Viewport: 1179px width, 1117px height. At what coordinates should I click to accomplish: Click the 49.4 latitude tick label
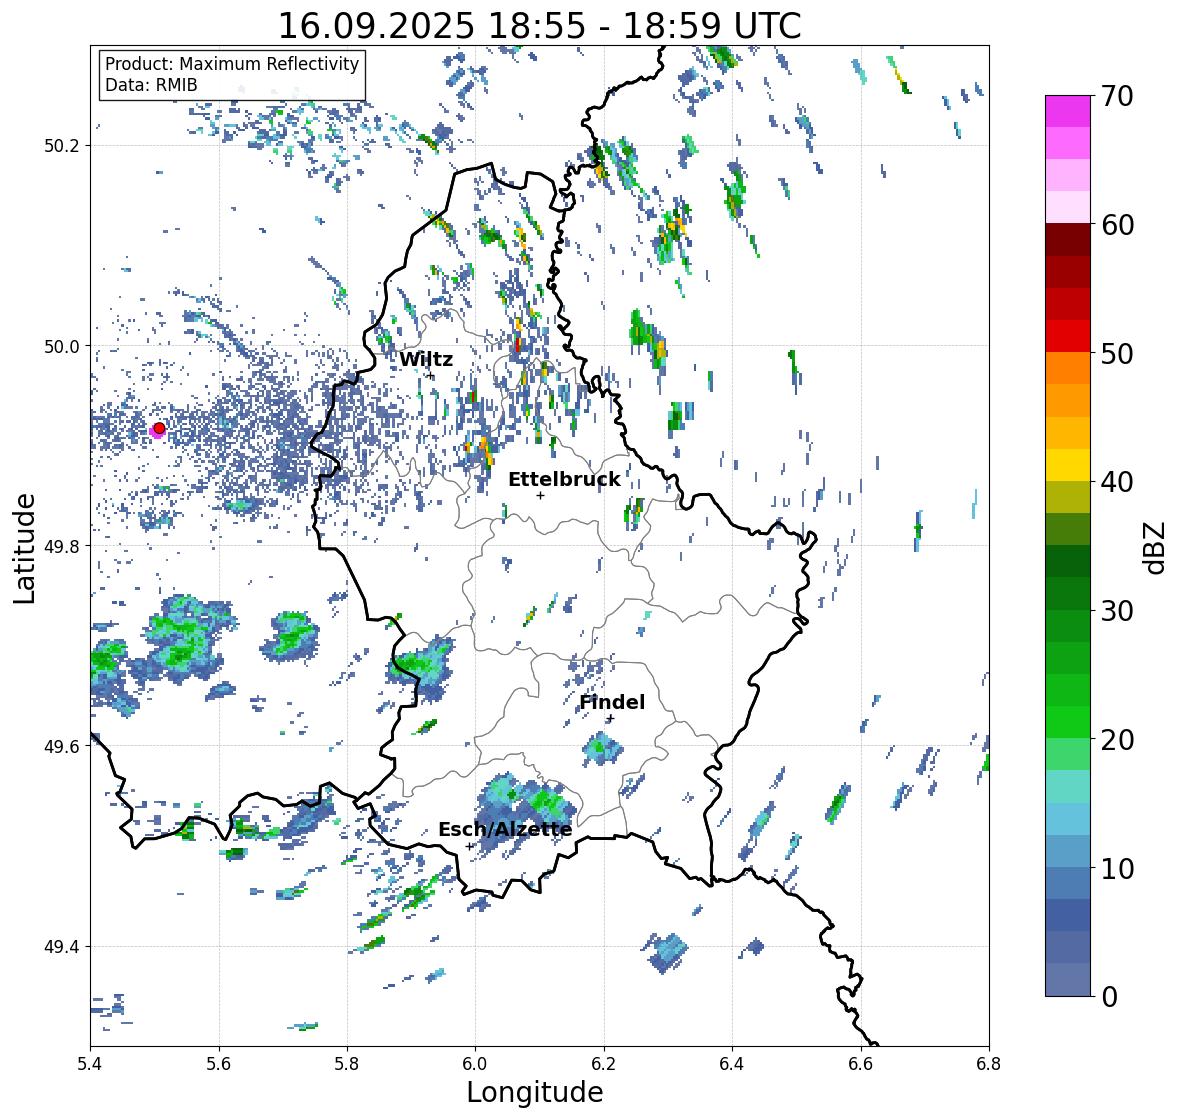pyautogui.click(x=62, y=947)
